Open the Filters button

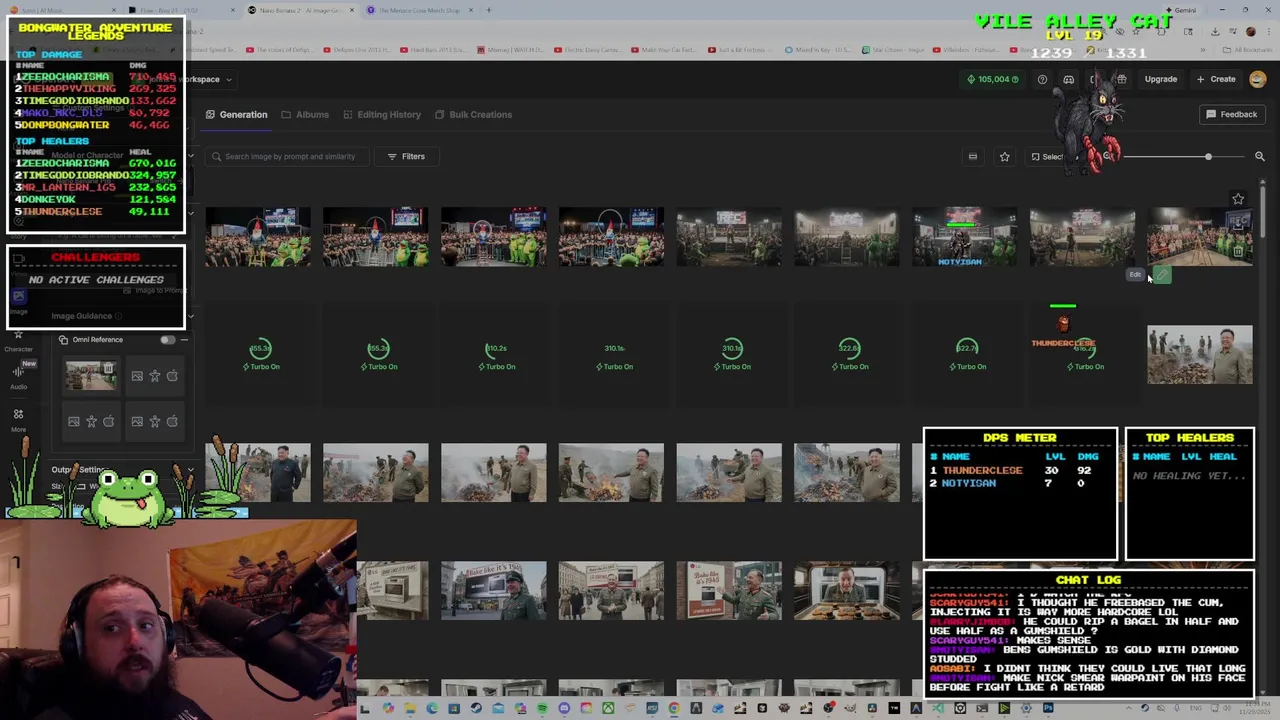tap(406, 156)
